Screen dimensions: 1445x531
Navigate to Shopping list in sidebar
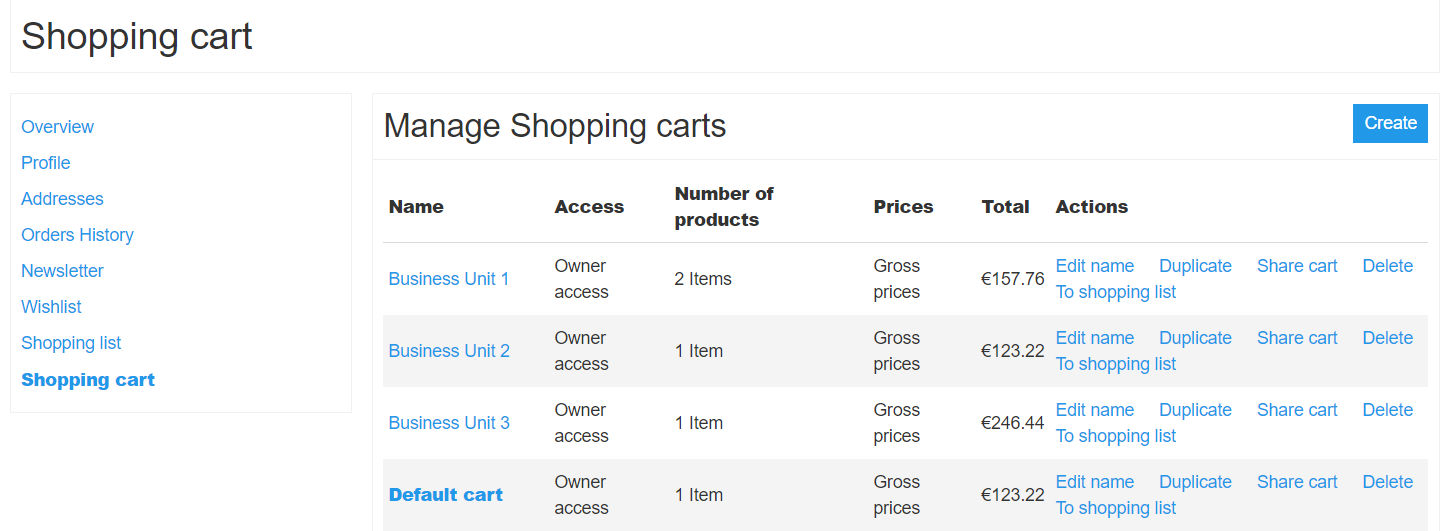[x=71, y=343]
